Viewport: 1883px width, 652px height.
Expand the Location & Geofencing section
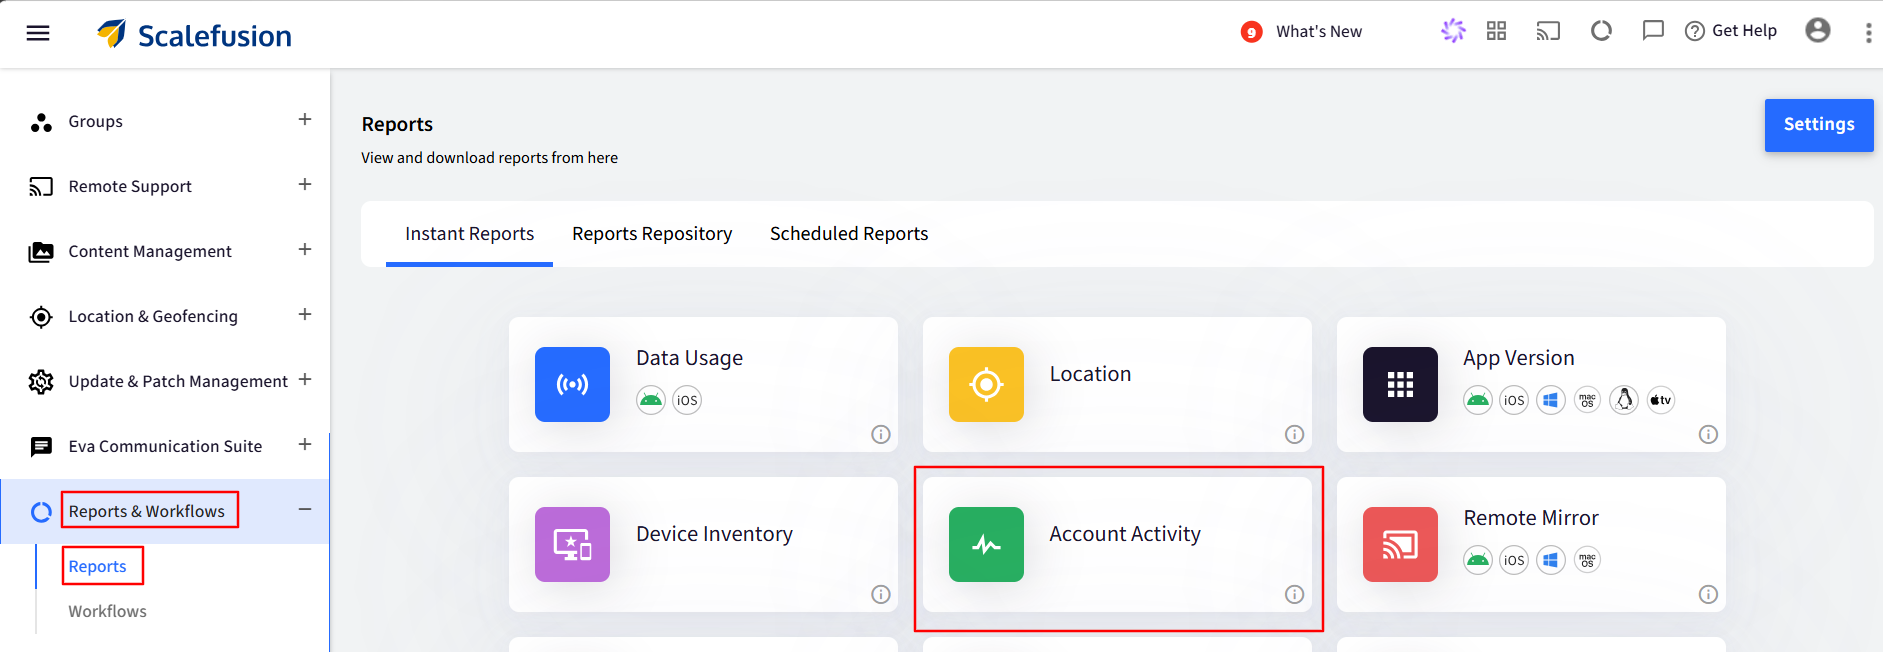pyautogui.click(x=305, y=314)
